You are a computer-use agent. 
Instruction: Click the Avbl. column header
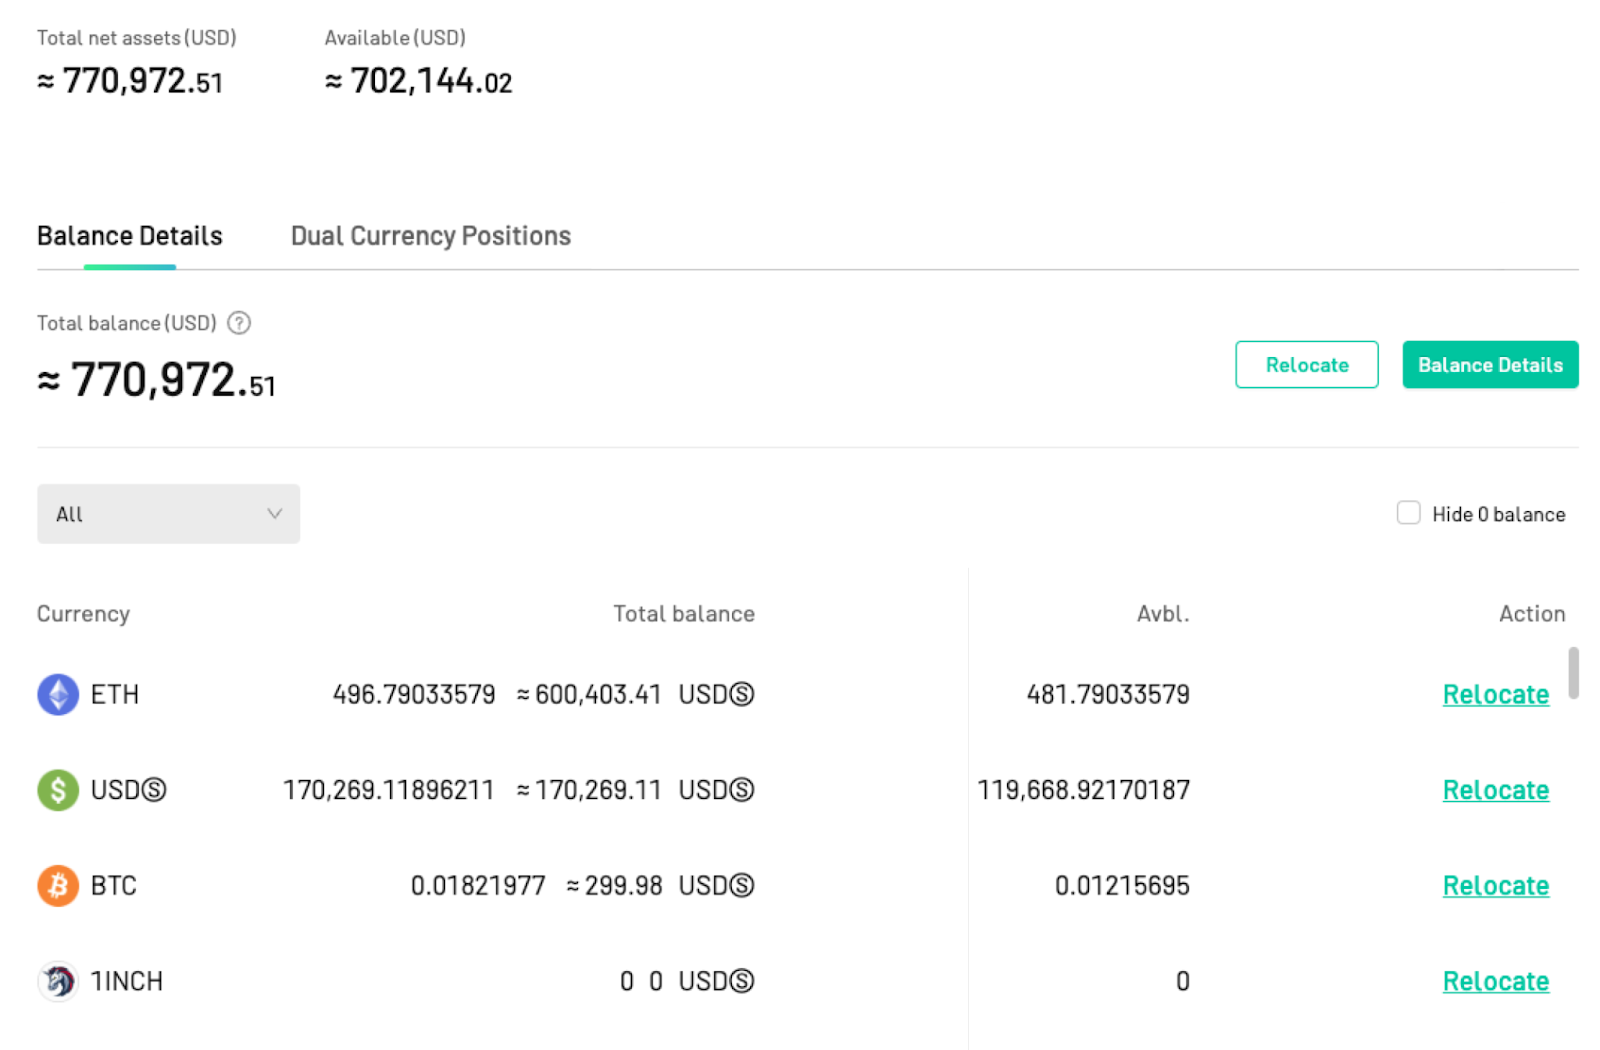tap(1163, 614)
